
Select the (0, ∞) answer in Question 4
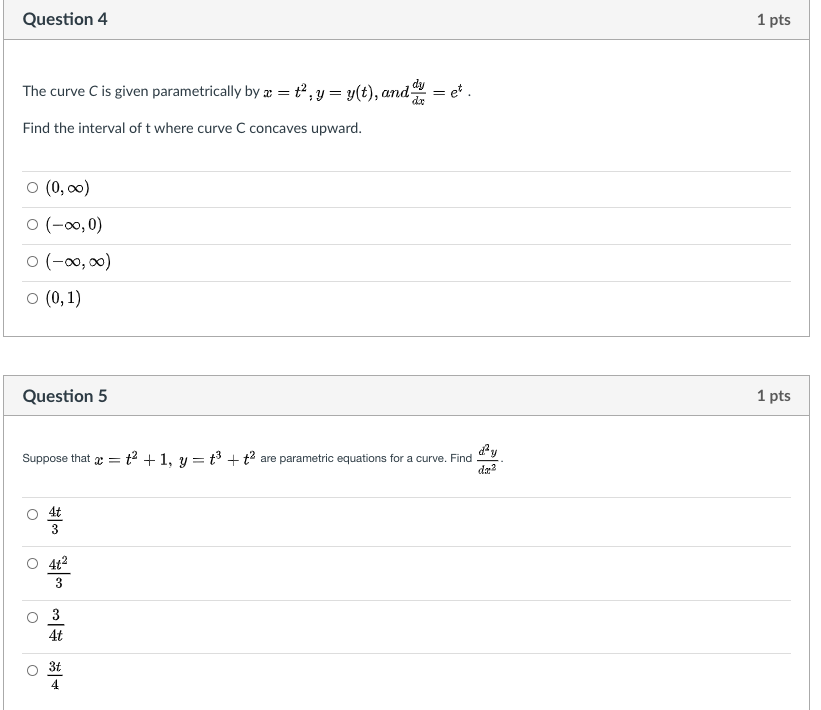(x=31, y=187)
